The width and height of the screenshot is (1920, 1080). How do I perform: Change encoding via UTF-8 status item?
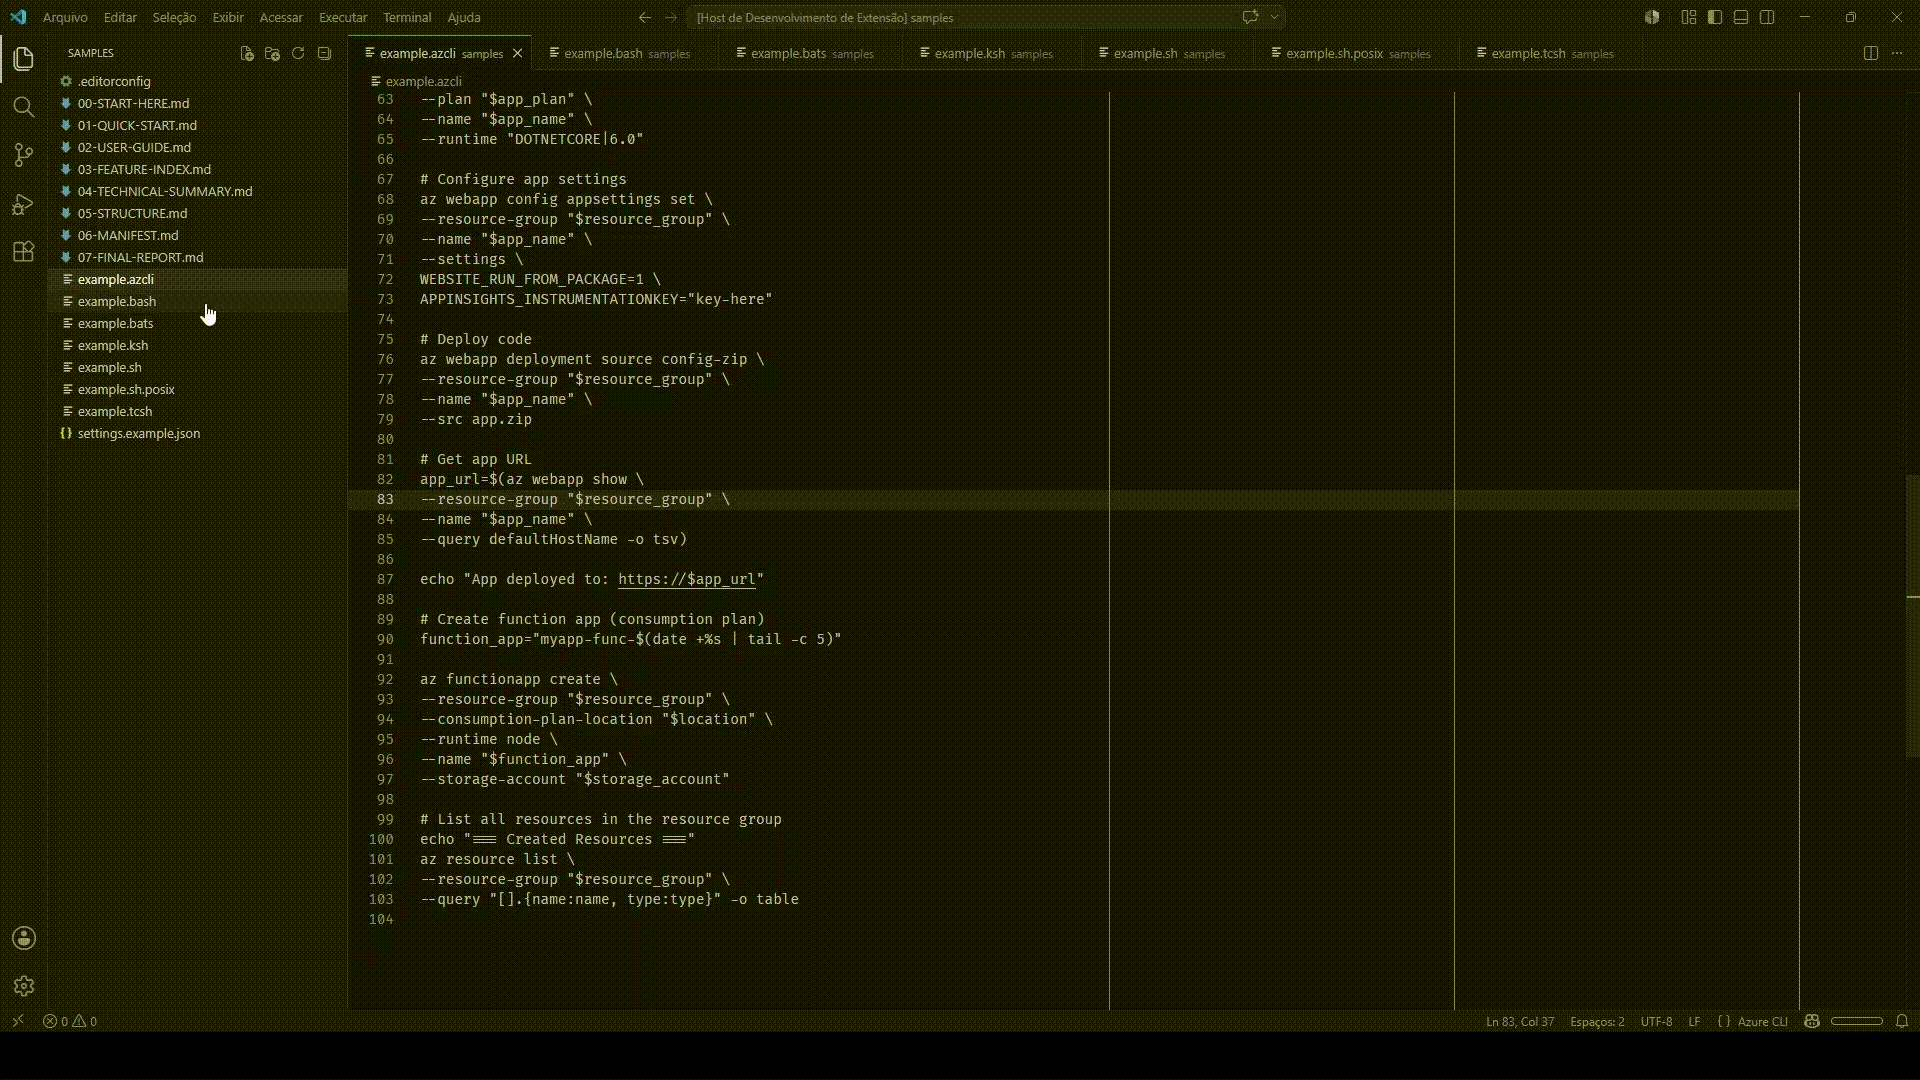point(1656,1021)
